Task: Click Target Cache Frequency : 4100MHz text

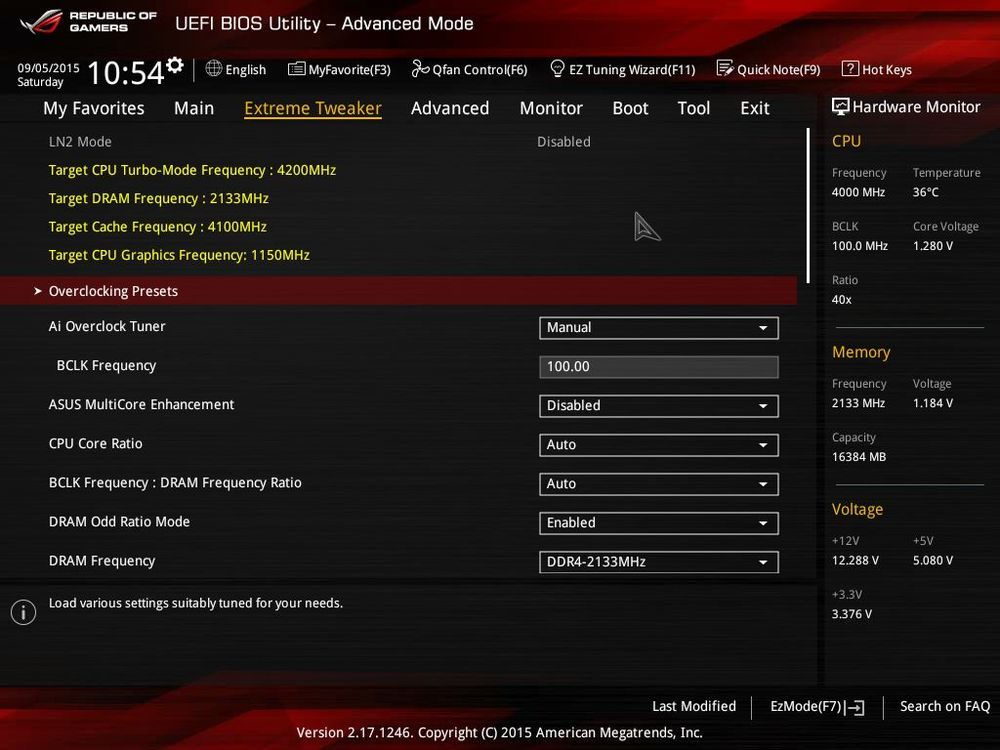Action: tap(158, 226)
